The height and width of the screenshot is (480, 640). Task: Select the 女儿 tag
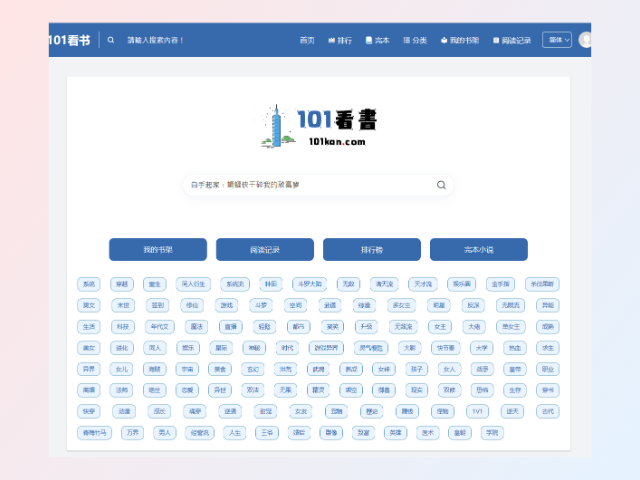click(122, 369)
